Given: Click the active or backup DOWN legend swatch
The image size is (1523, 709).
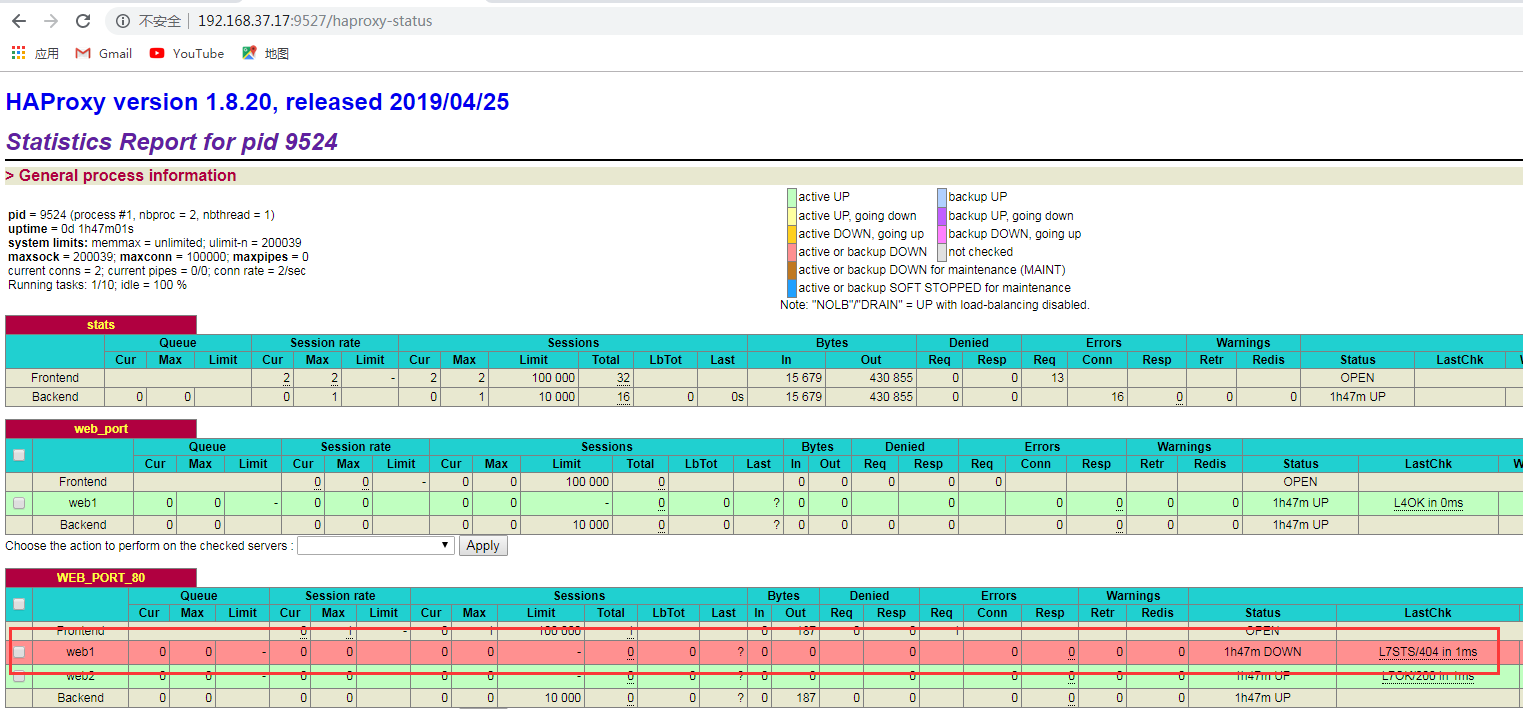Looking at the screenshot, I should (792, 251).
